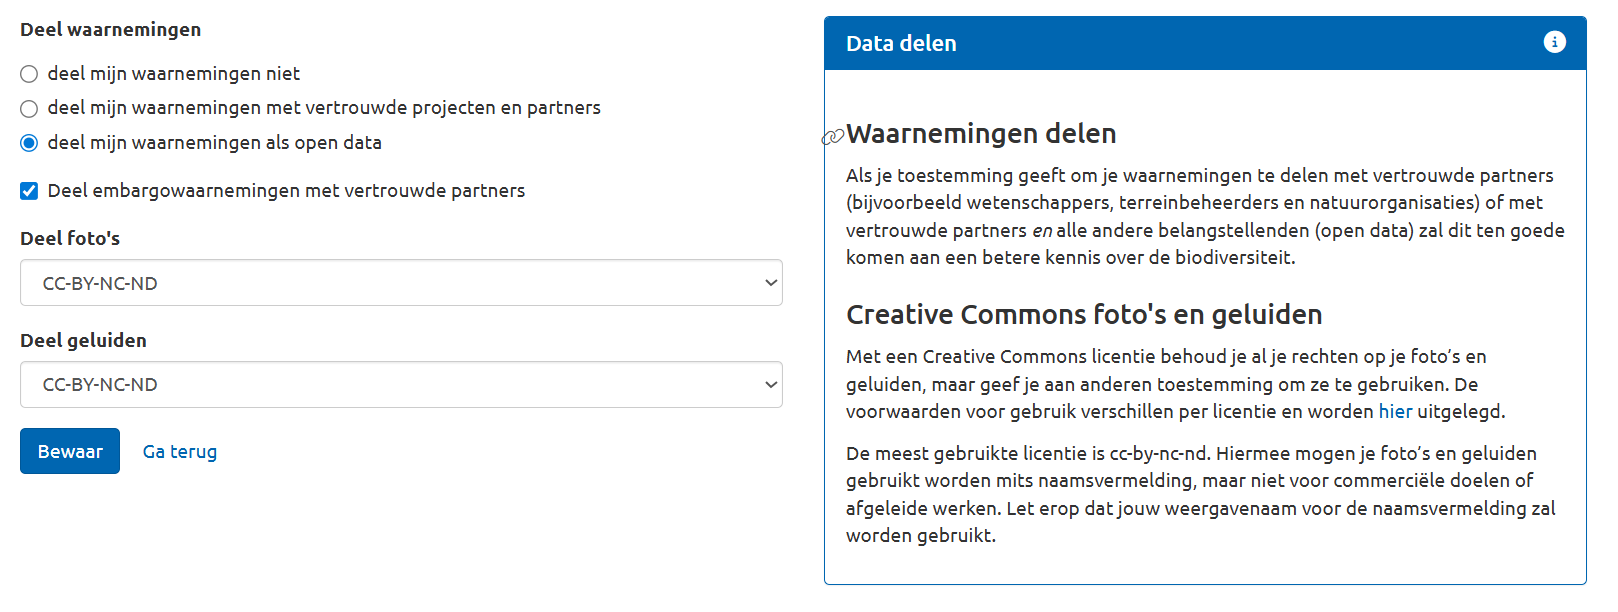Viewport: 1618px width, 612px height.
Task: Click the anchor link icon beside Waarnemingen delen
Action: point(833,137)
